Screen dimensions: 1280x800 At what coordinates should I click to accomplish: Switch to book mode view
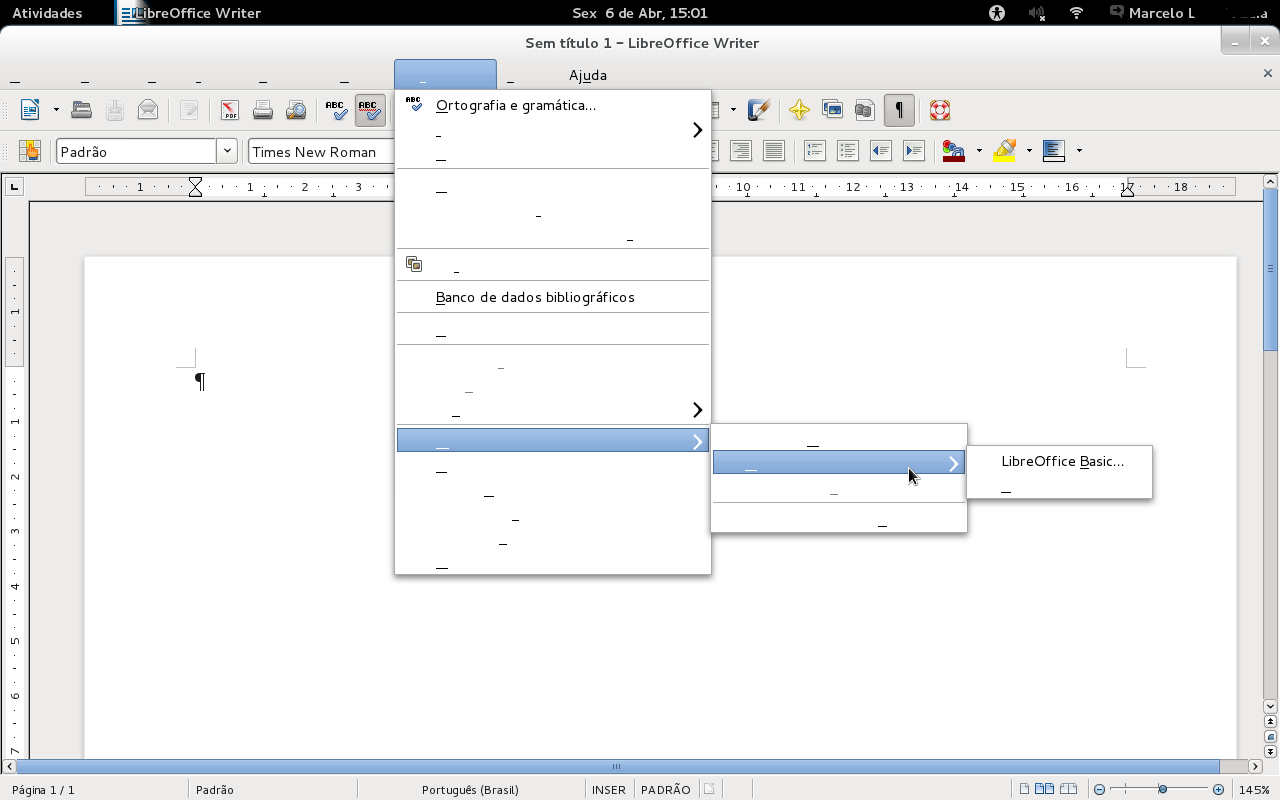(x=1069, y=789)
